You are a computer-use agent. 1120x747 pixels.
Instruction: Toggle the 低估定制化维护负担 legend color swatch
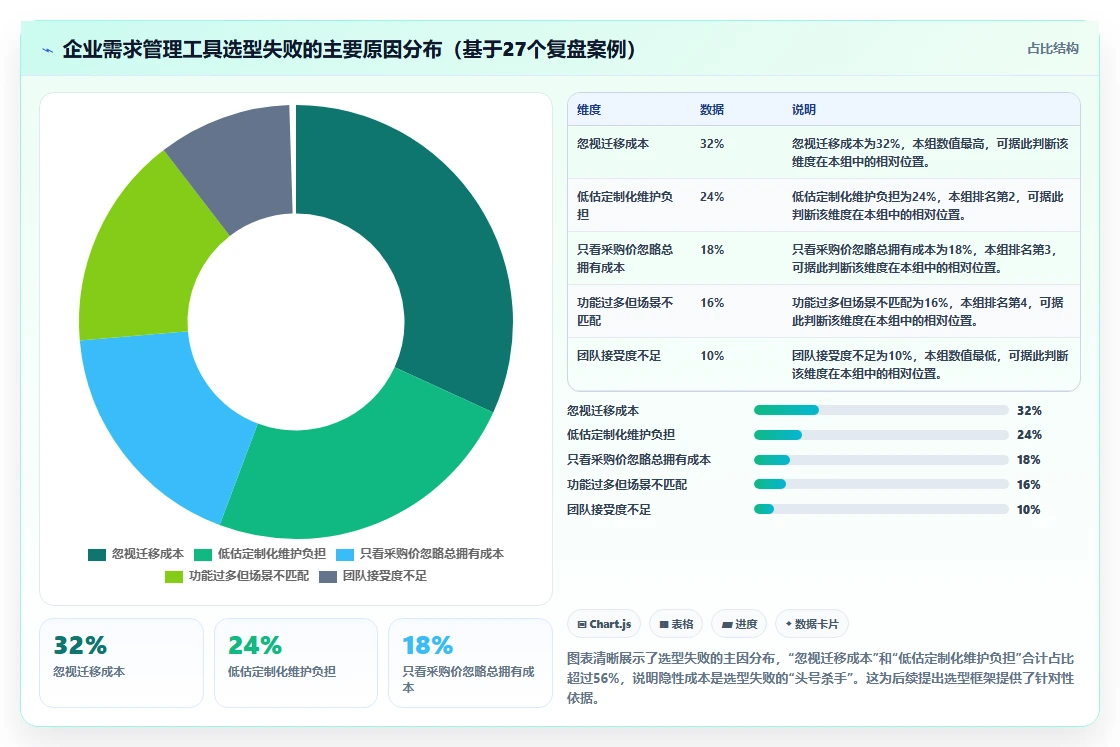(x=203, y=554)
